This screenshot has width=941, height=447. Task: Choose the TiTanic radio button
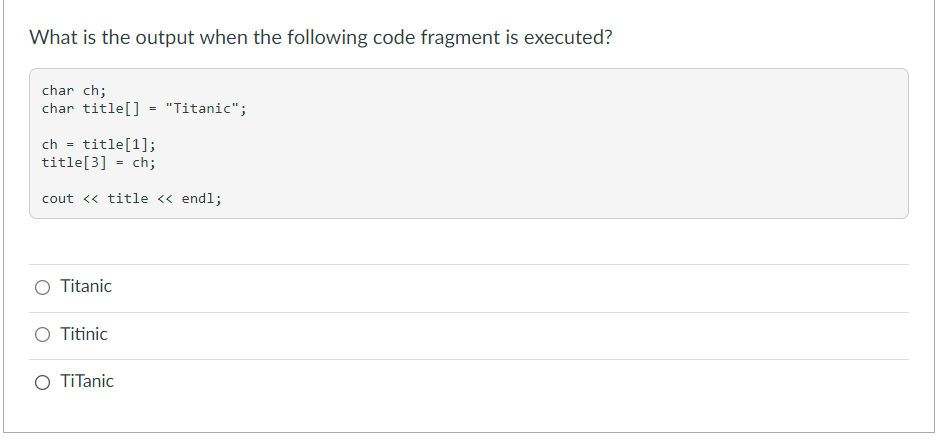tap(43, 382)
